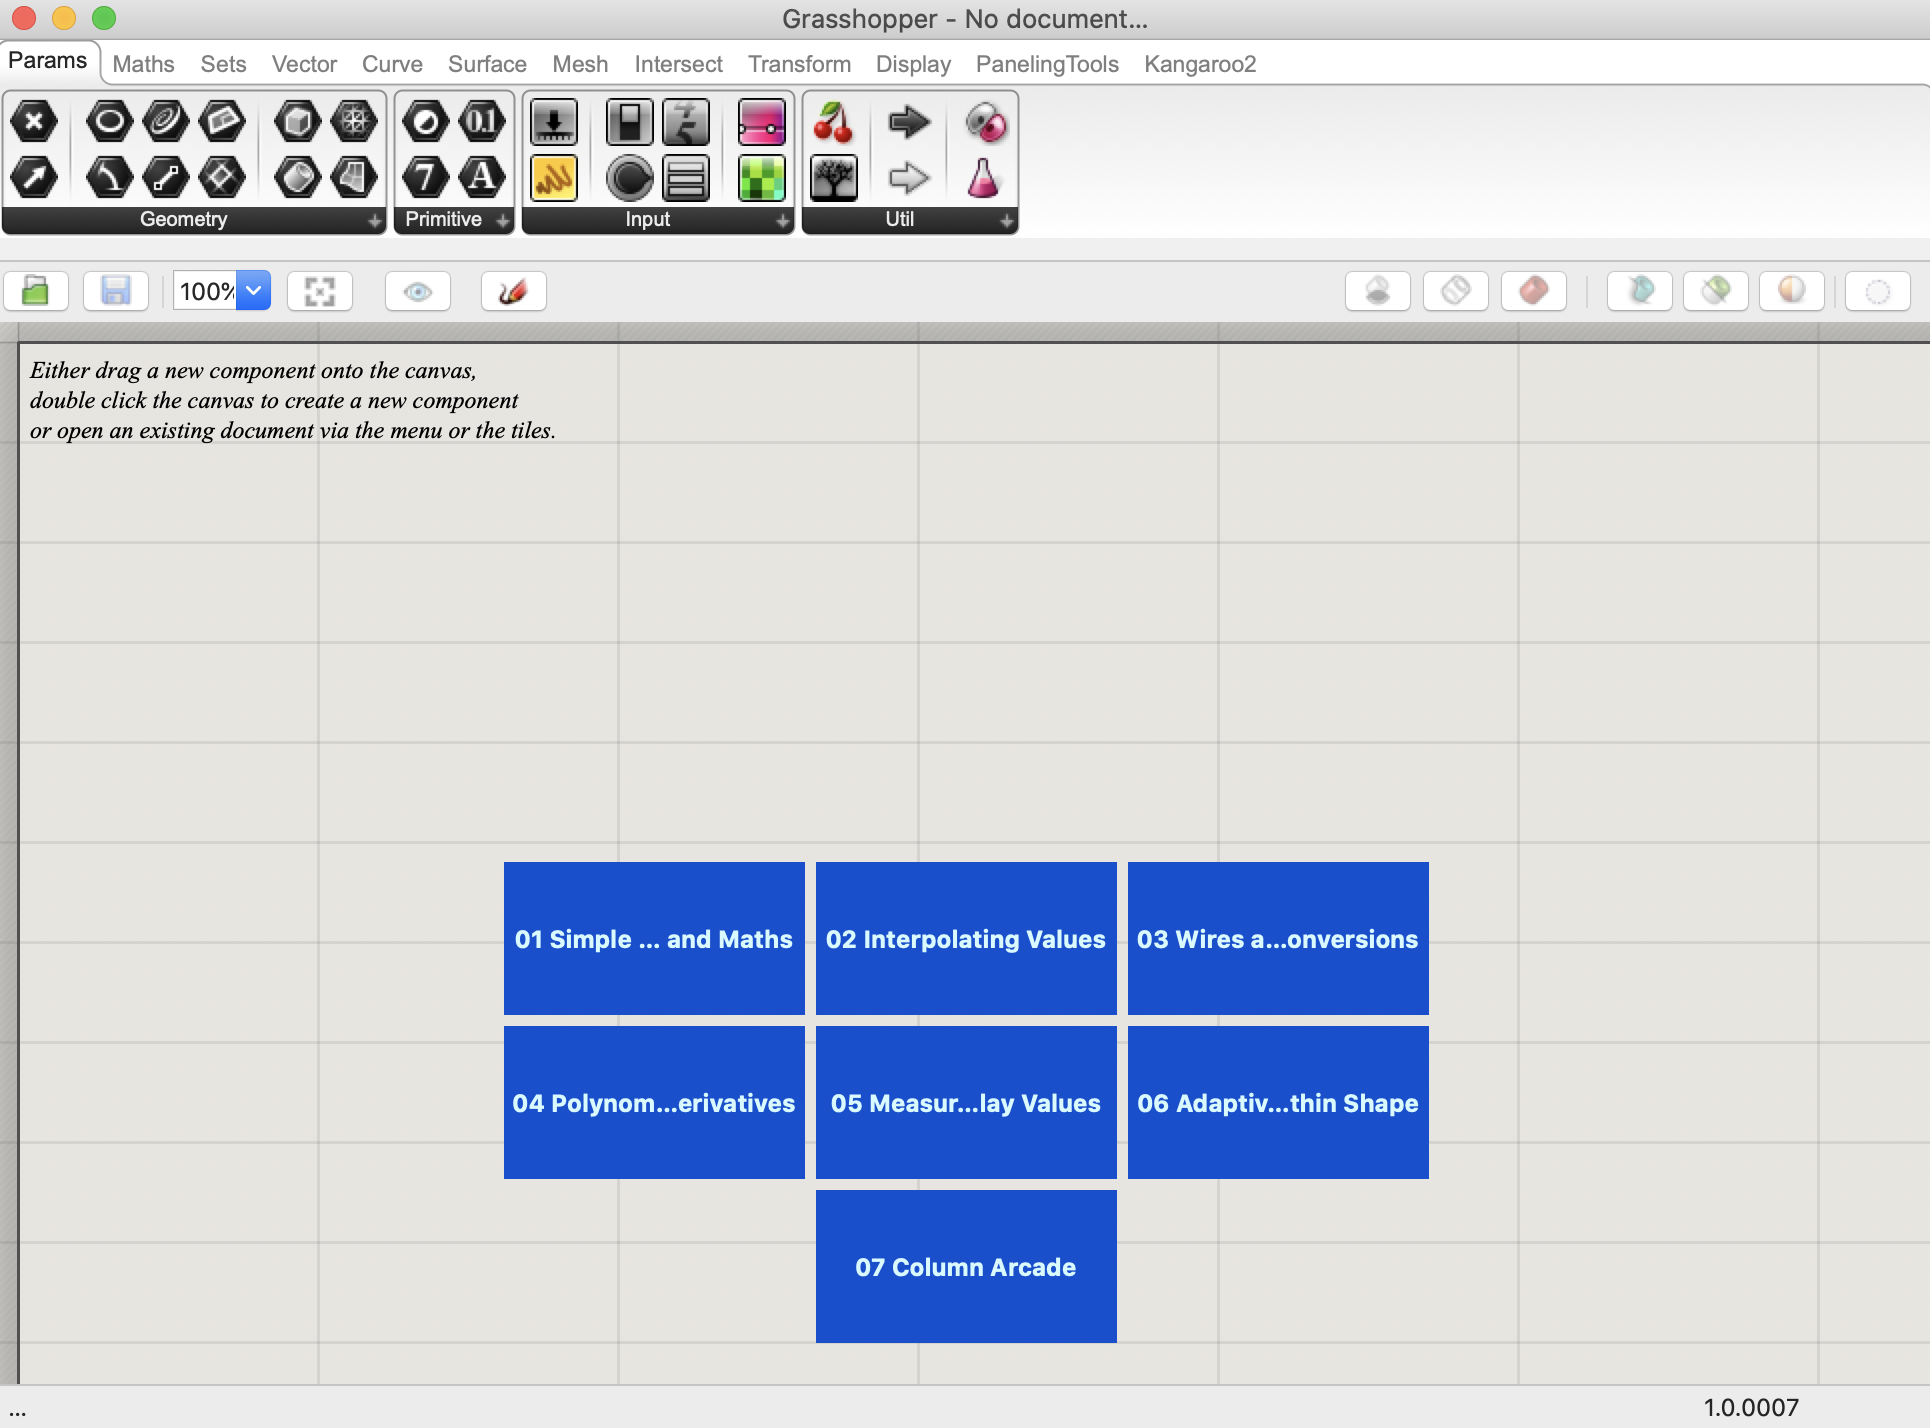Viewport: 1930px width, 1428px height.
Task: Choose the Gradient component icon
Action: [x=761, y=122]
